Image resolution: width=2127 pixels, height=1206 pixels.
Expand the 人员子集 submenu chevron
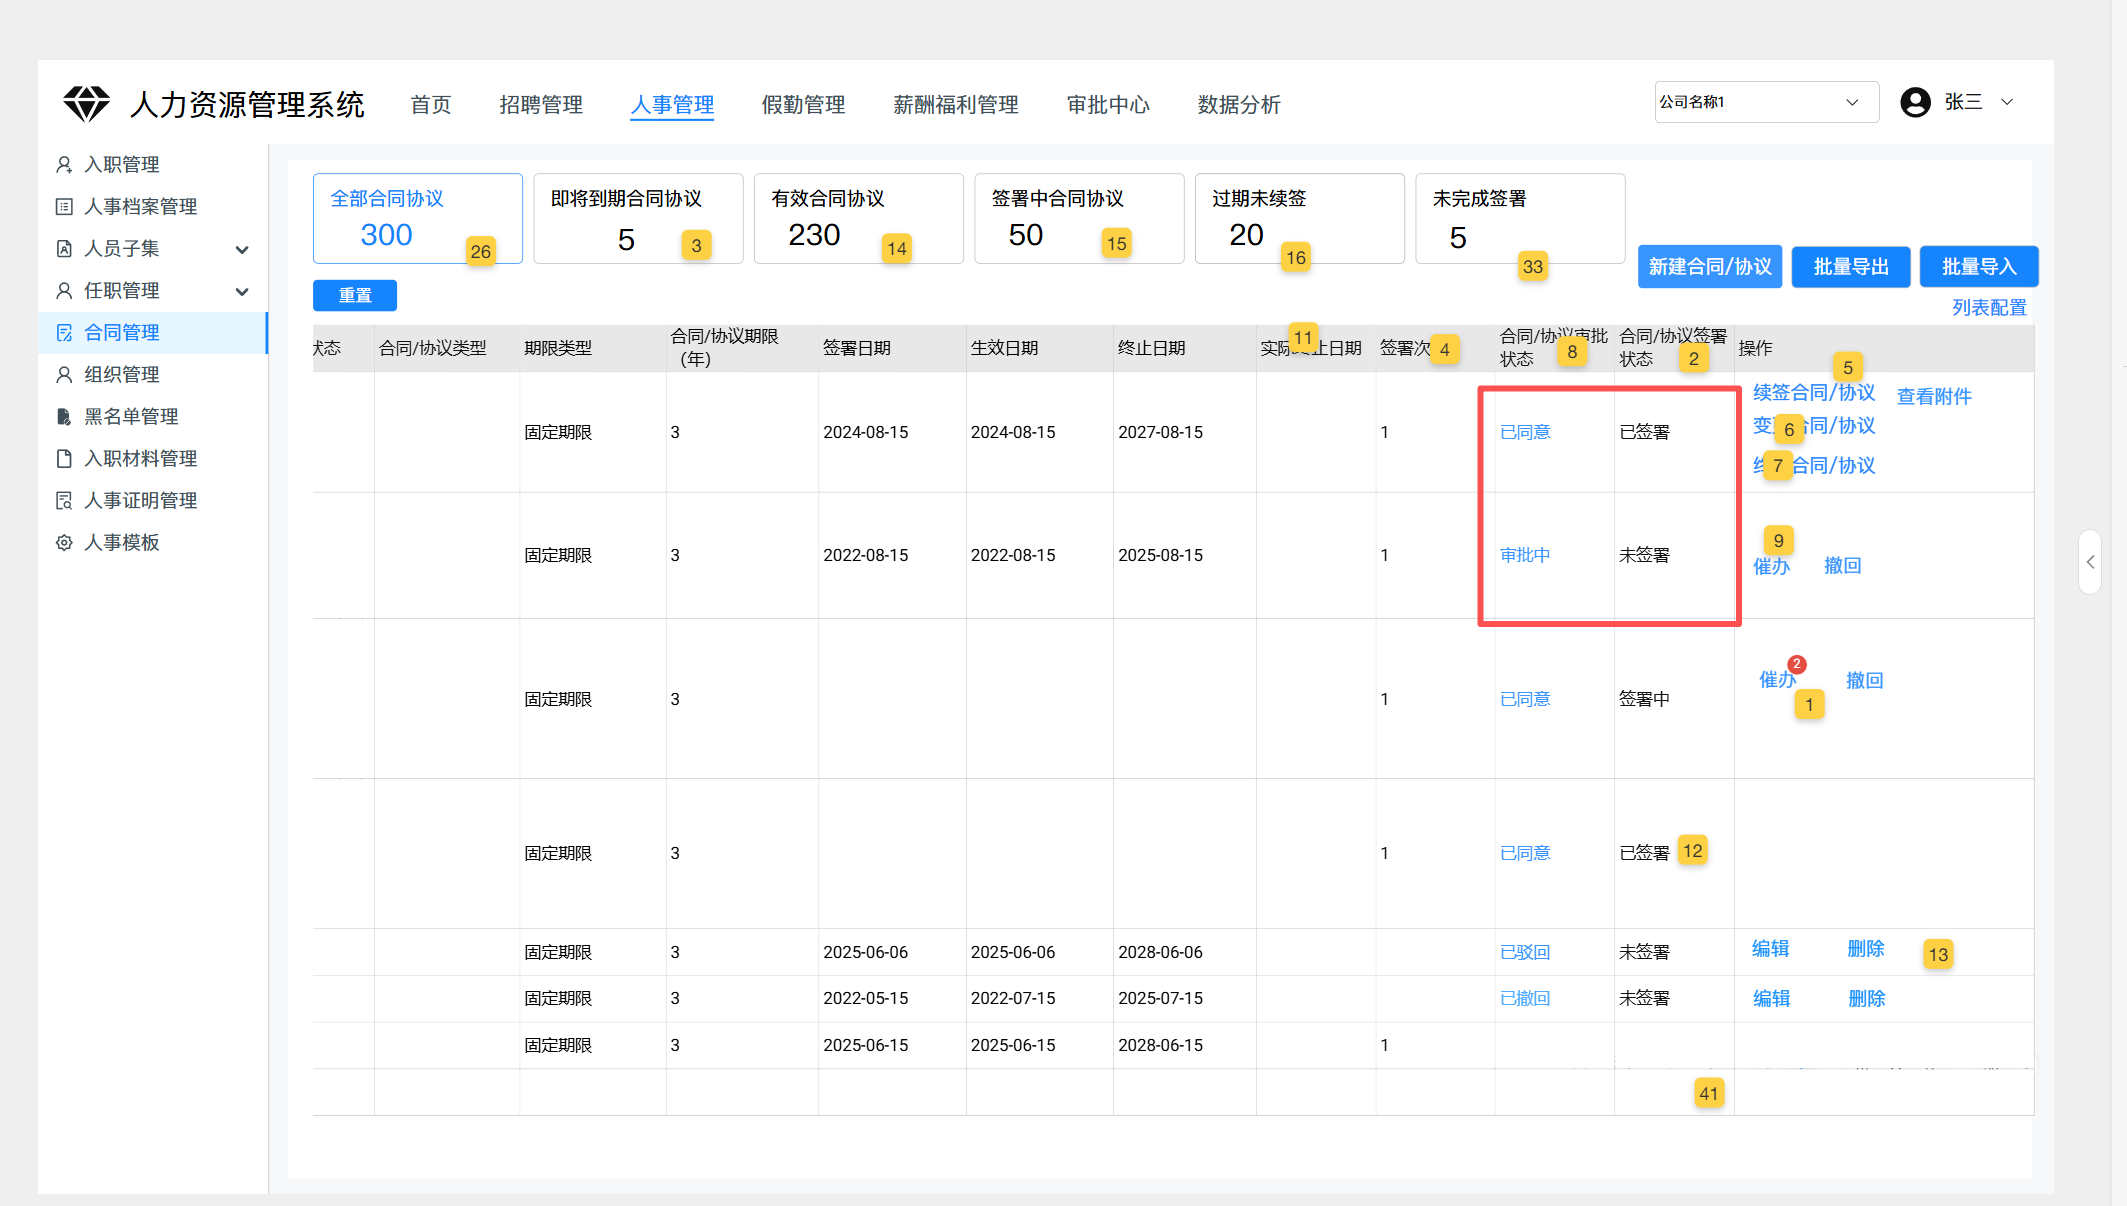(x=242, y=249)
